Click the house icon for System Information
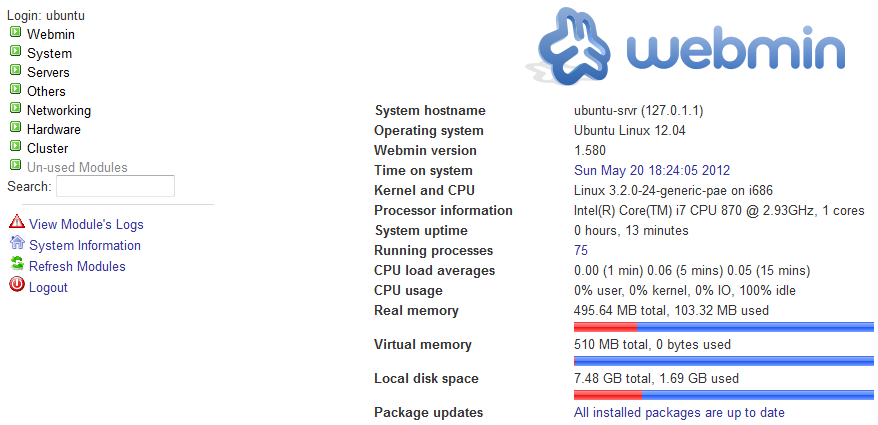This screenshot has width=878, height=425. click(x=17, y=242)
